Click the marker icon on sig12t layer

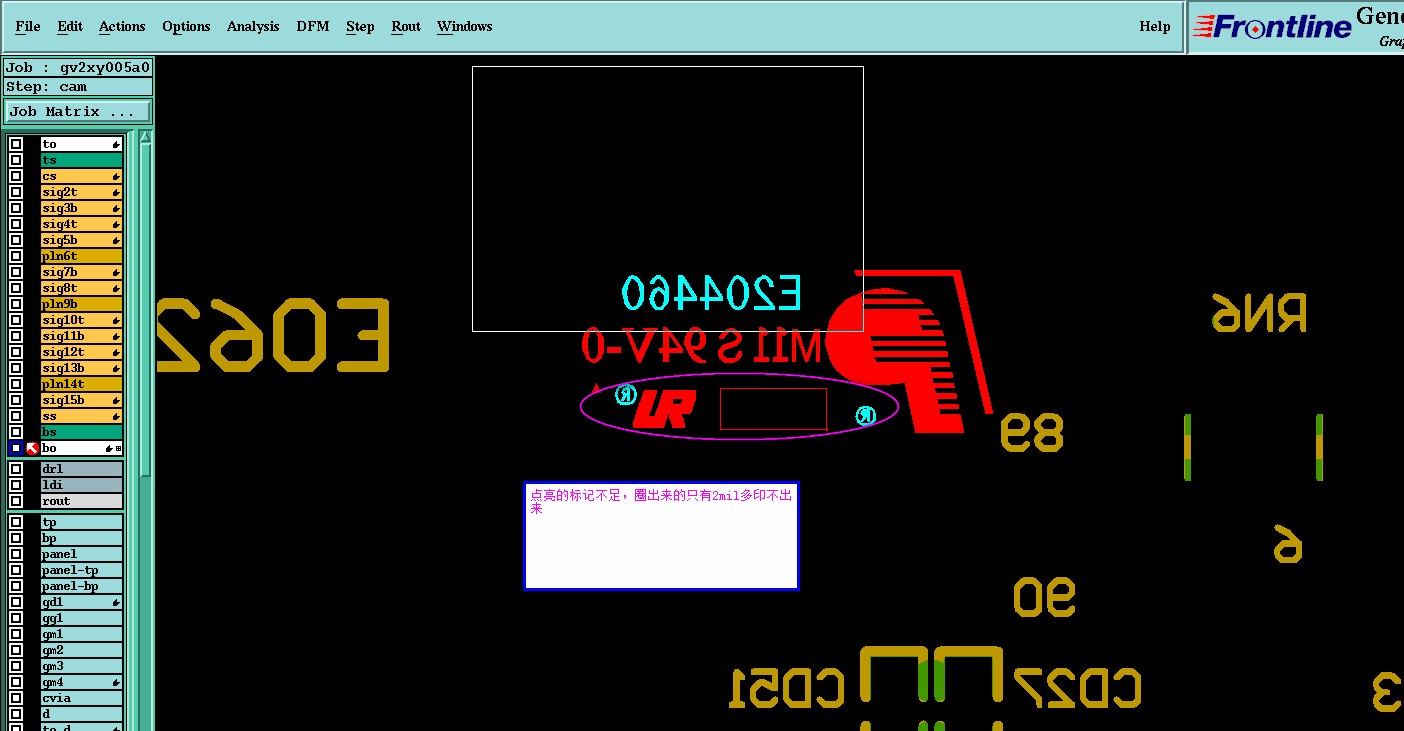116,352
